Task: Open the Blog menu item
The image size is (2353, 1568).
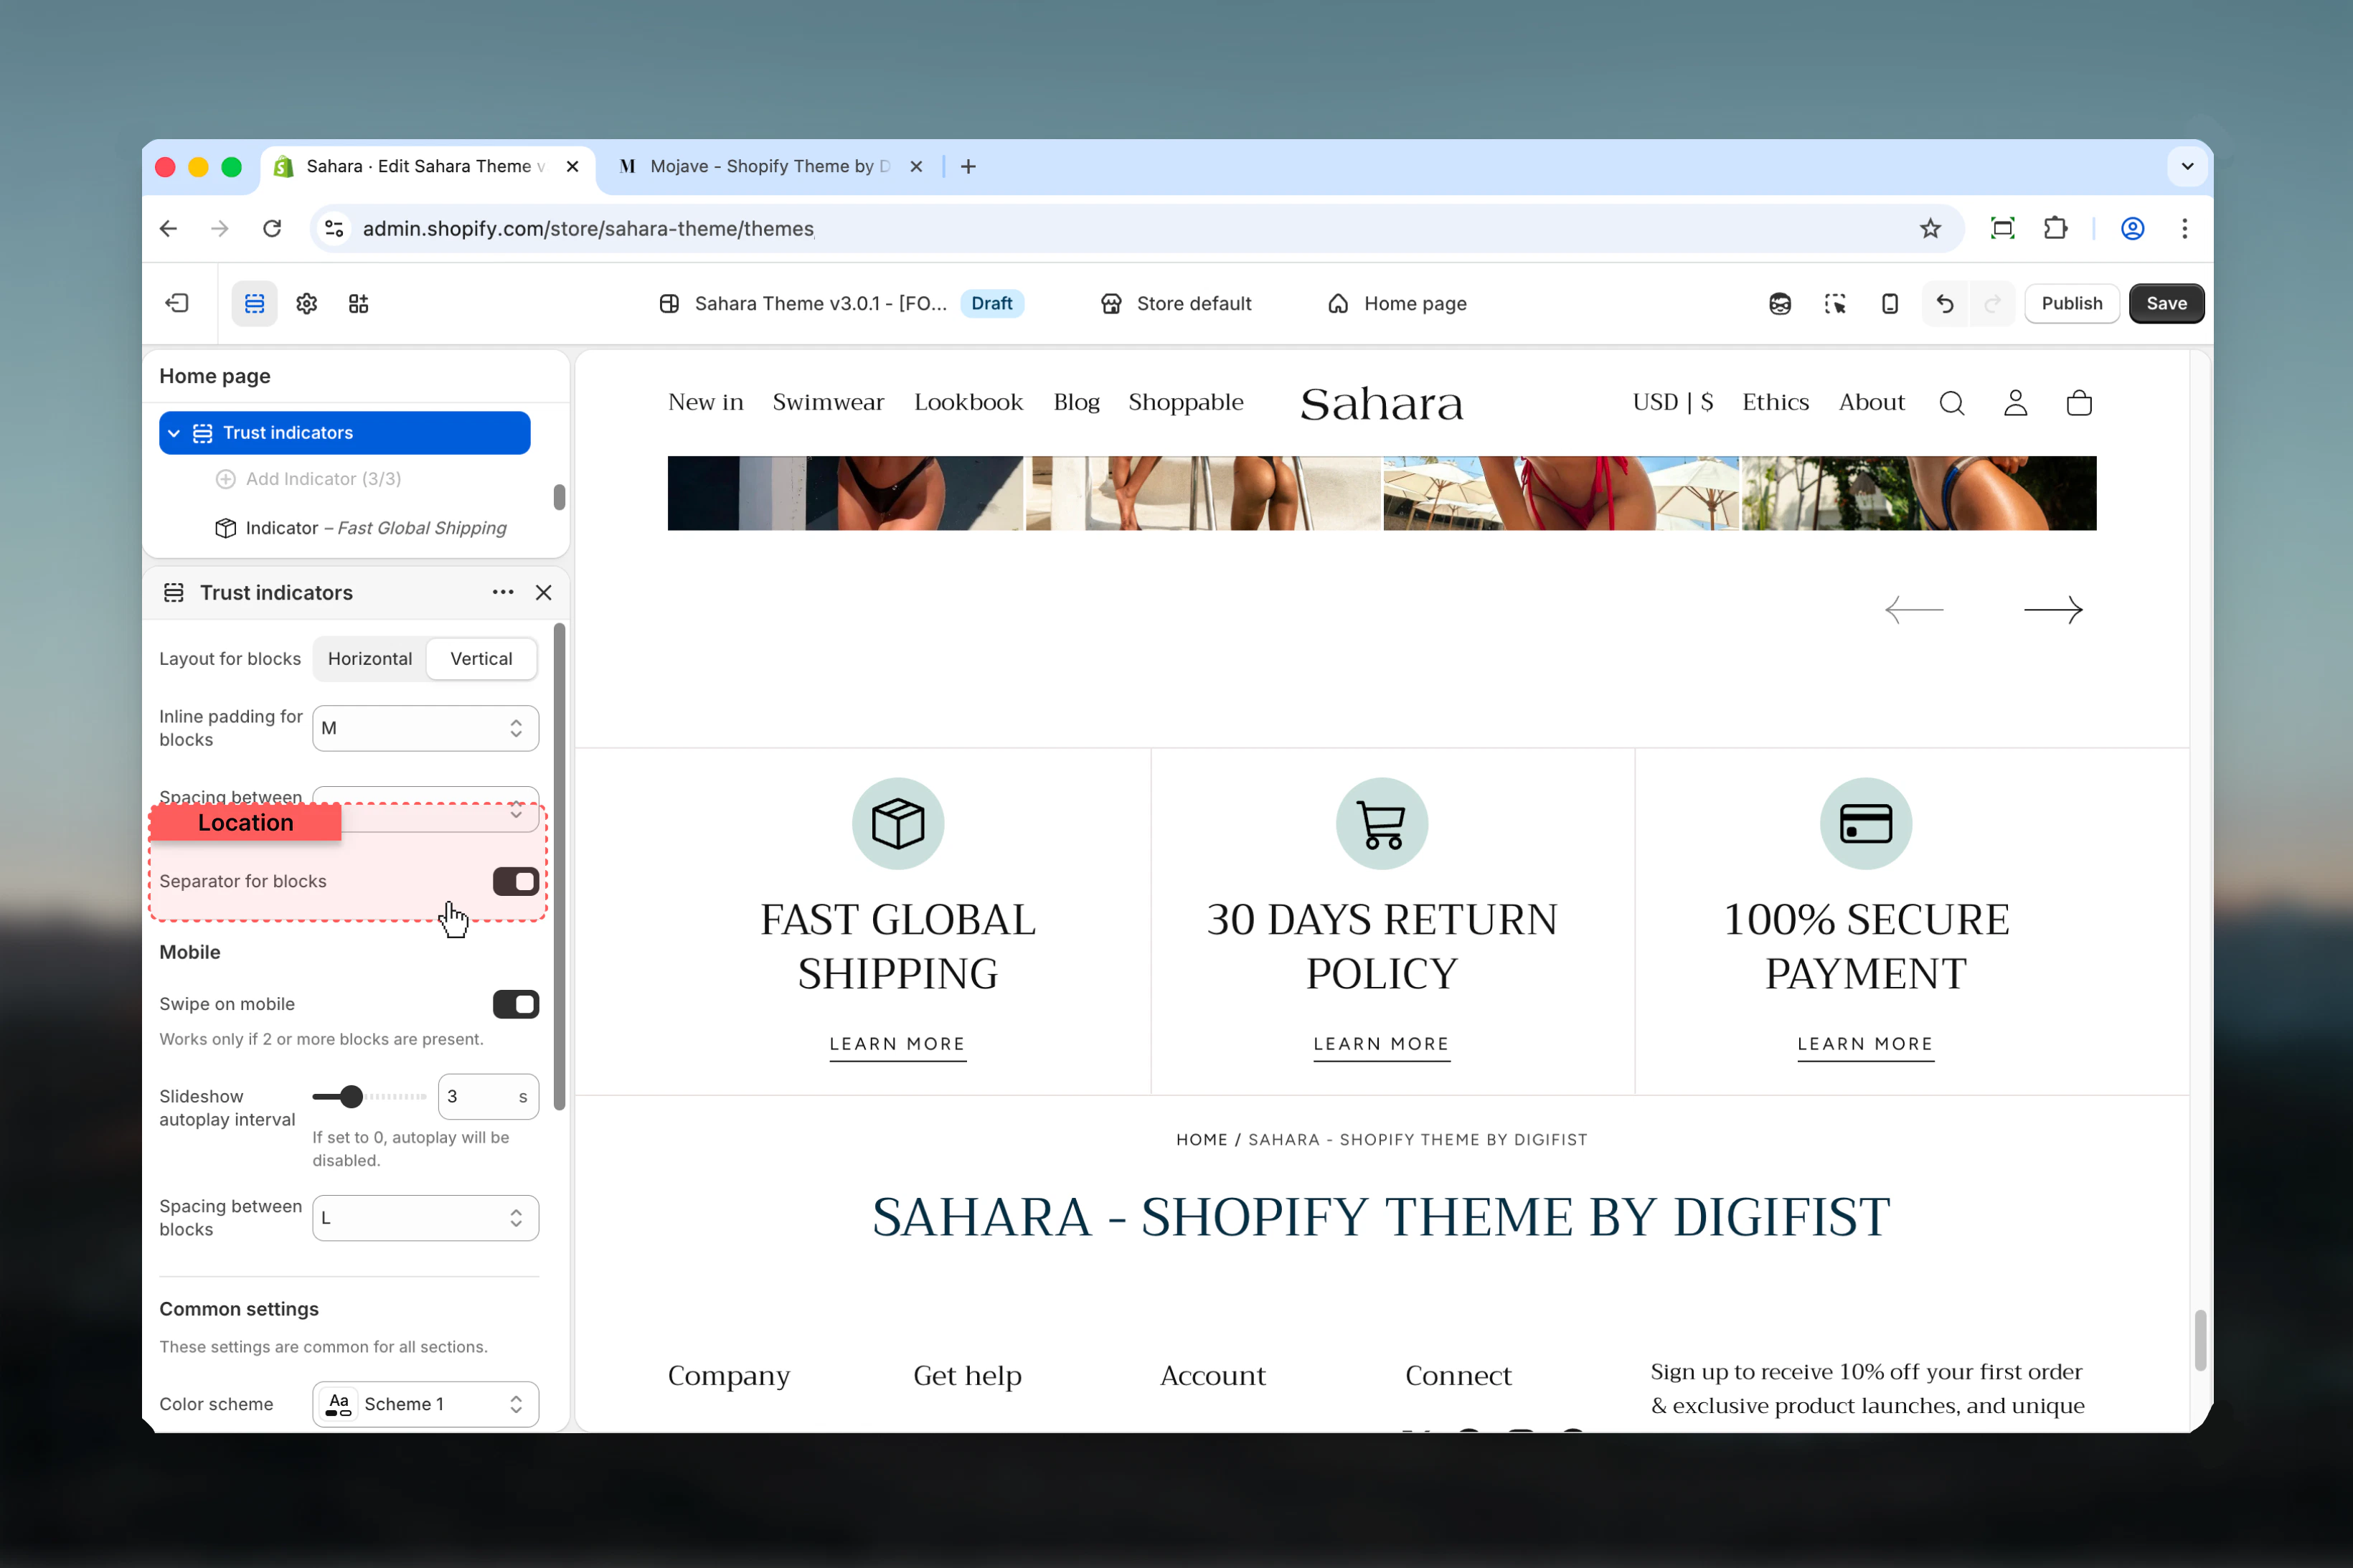Action: 1076,402
